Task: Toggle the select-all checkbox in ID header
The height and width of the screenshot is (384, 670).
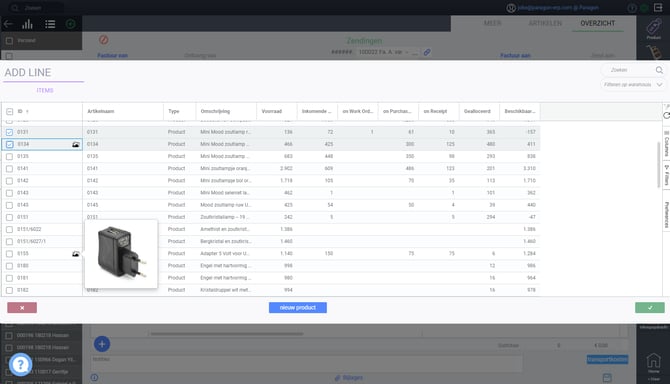Action: 9,111
